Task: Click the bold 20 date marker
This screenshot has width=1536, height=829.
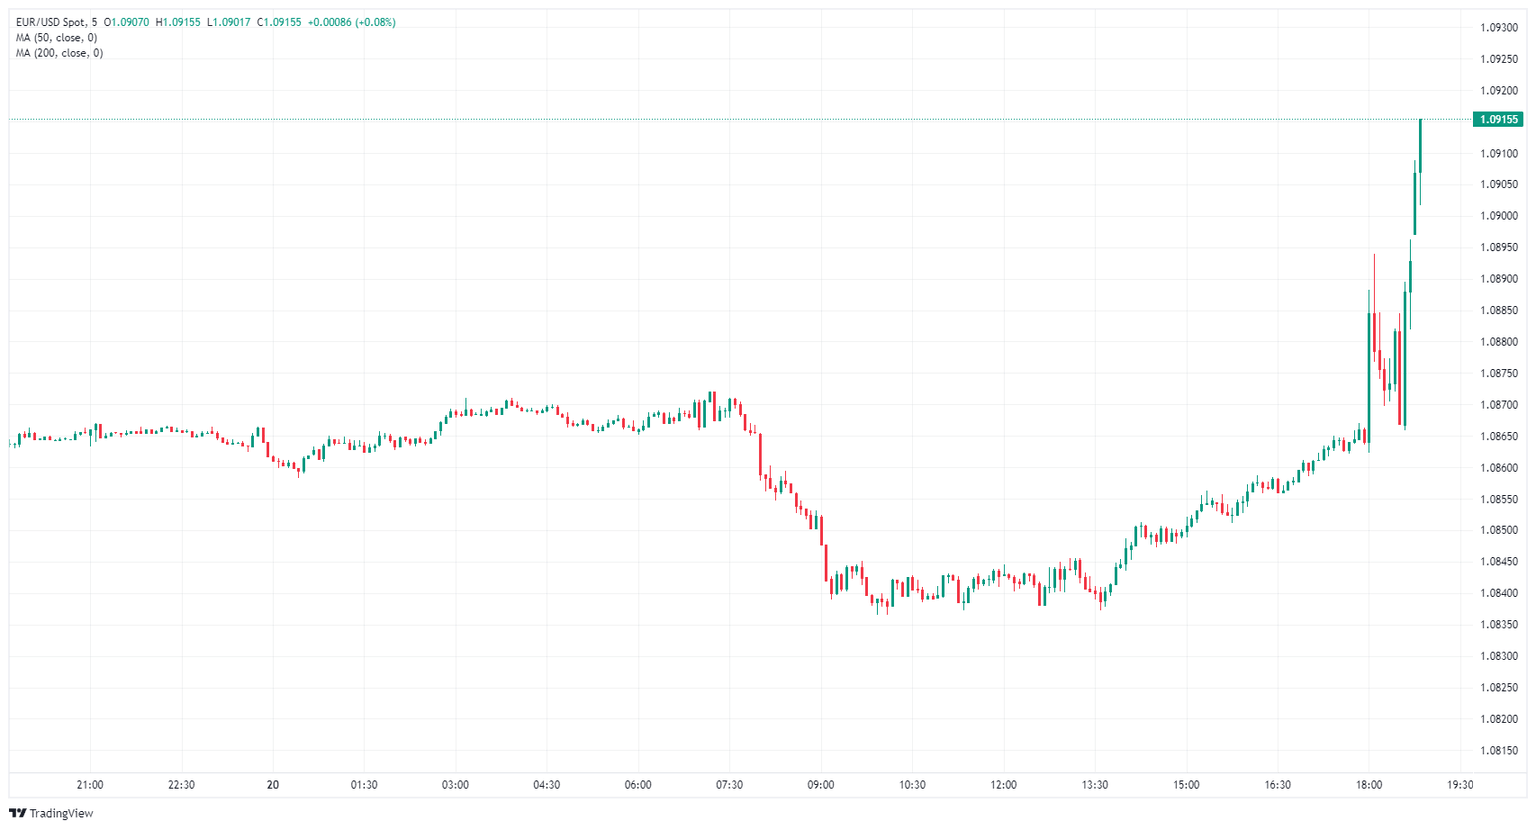Action: 273,785
